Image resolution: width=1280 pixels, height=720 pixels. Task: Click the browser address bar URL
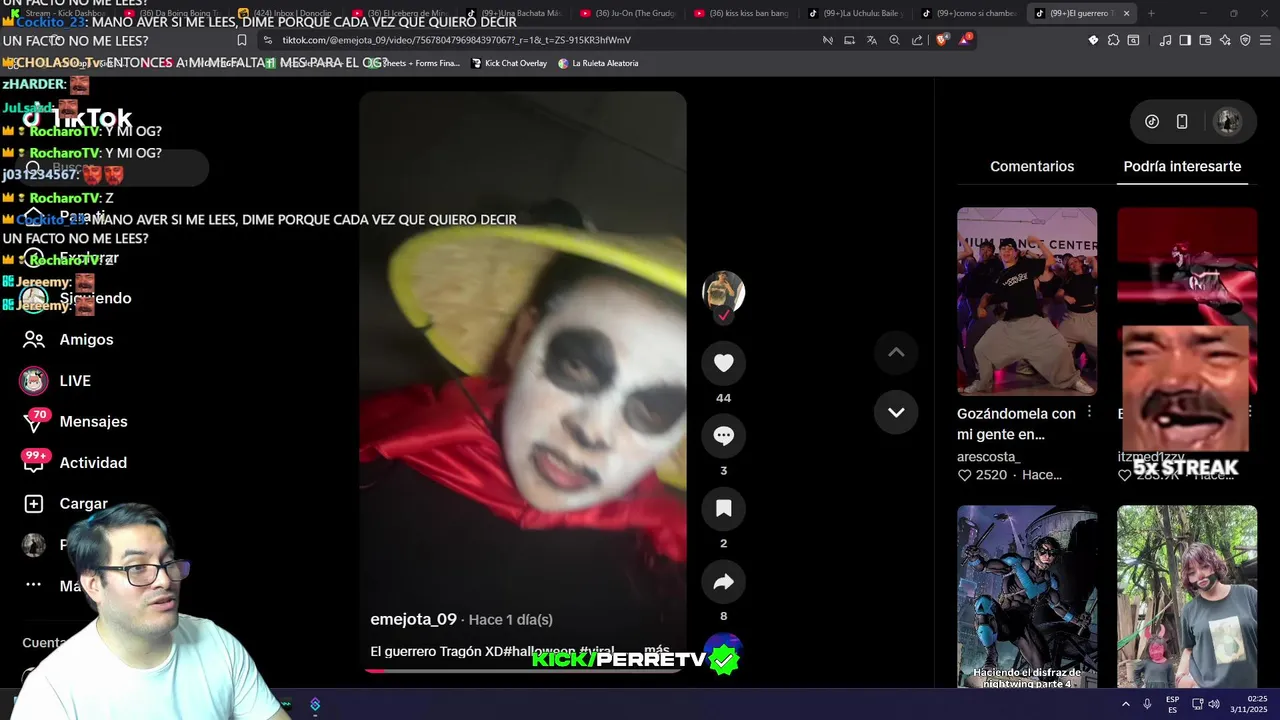[456, 40]
